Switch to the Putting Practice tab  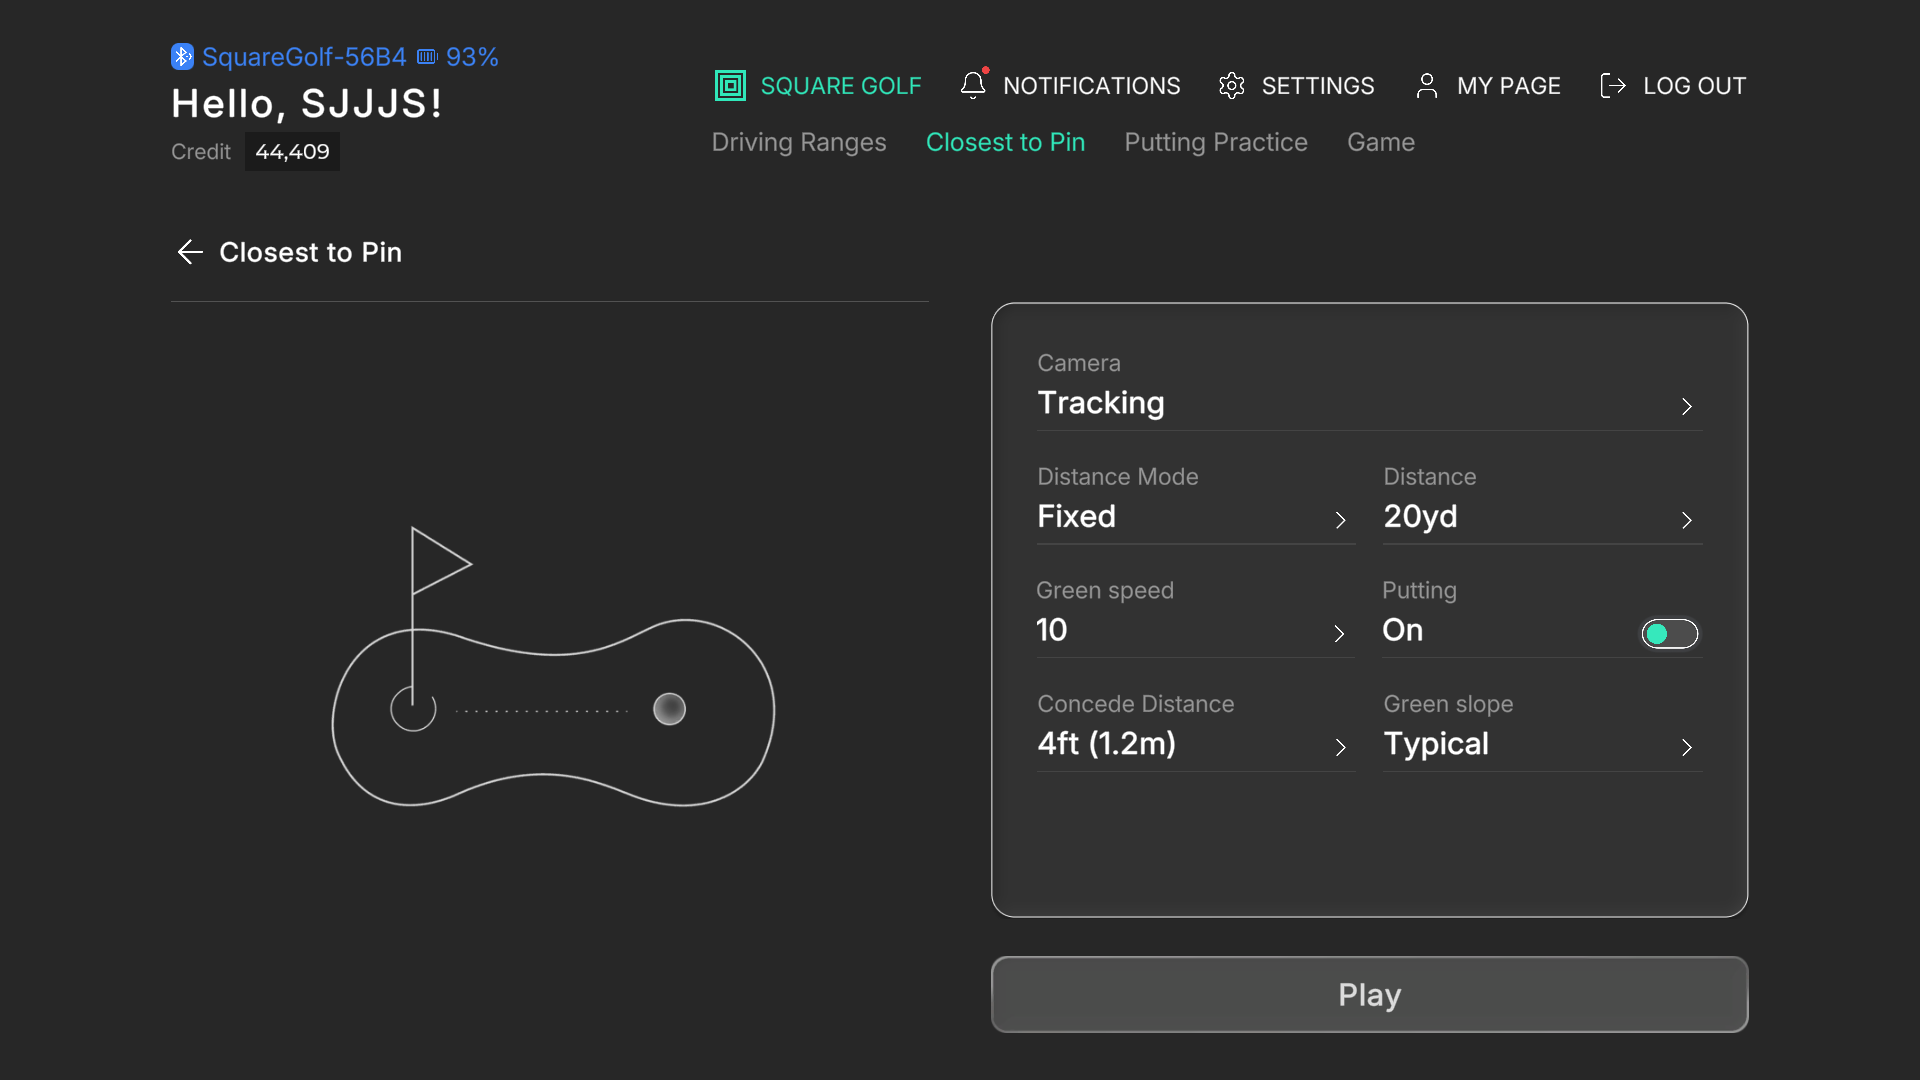(x=1216, y=142)
